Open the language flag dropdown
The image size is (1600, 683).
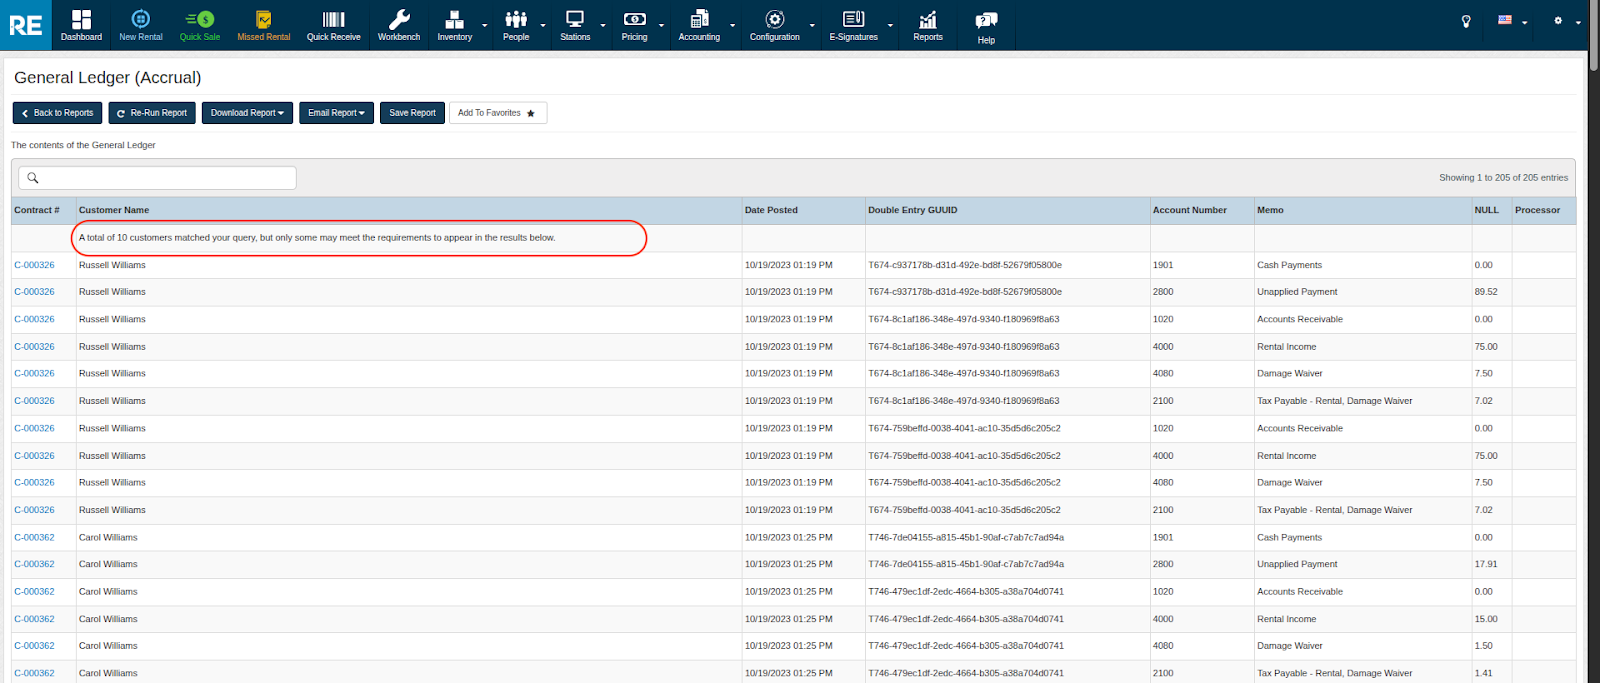tap(1511, 21)
